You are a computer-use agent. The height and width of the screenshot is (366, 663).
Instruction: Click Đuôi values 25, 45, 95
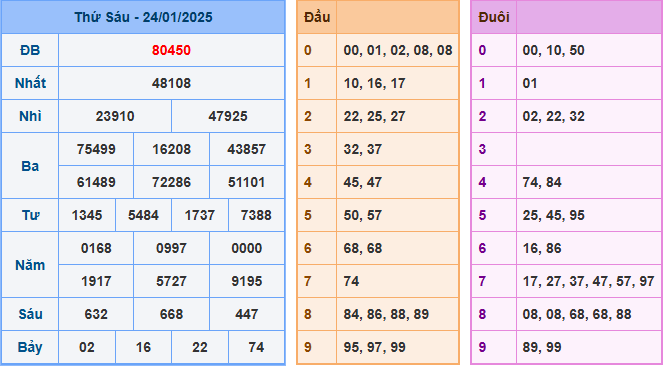tap(553, 215)
